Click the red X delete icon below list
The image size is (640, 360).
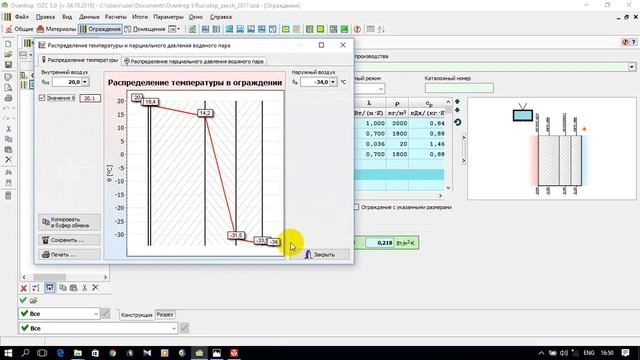point(24,288)
